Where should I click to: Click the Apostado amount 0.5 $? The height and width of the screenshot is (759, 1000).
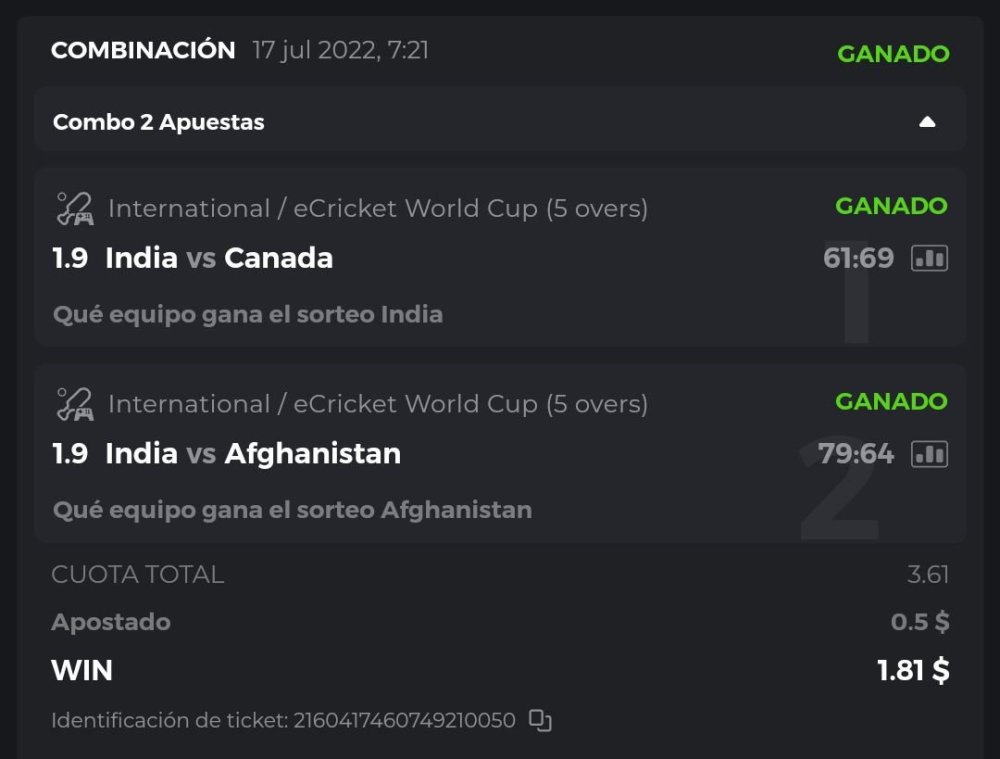point(919,622)
